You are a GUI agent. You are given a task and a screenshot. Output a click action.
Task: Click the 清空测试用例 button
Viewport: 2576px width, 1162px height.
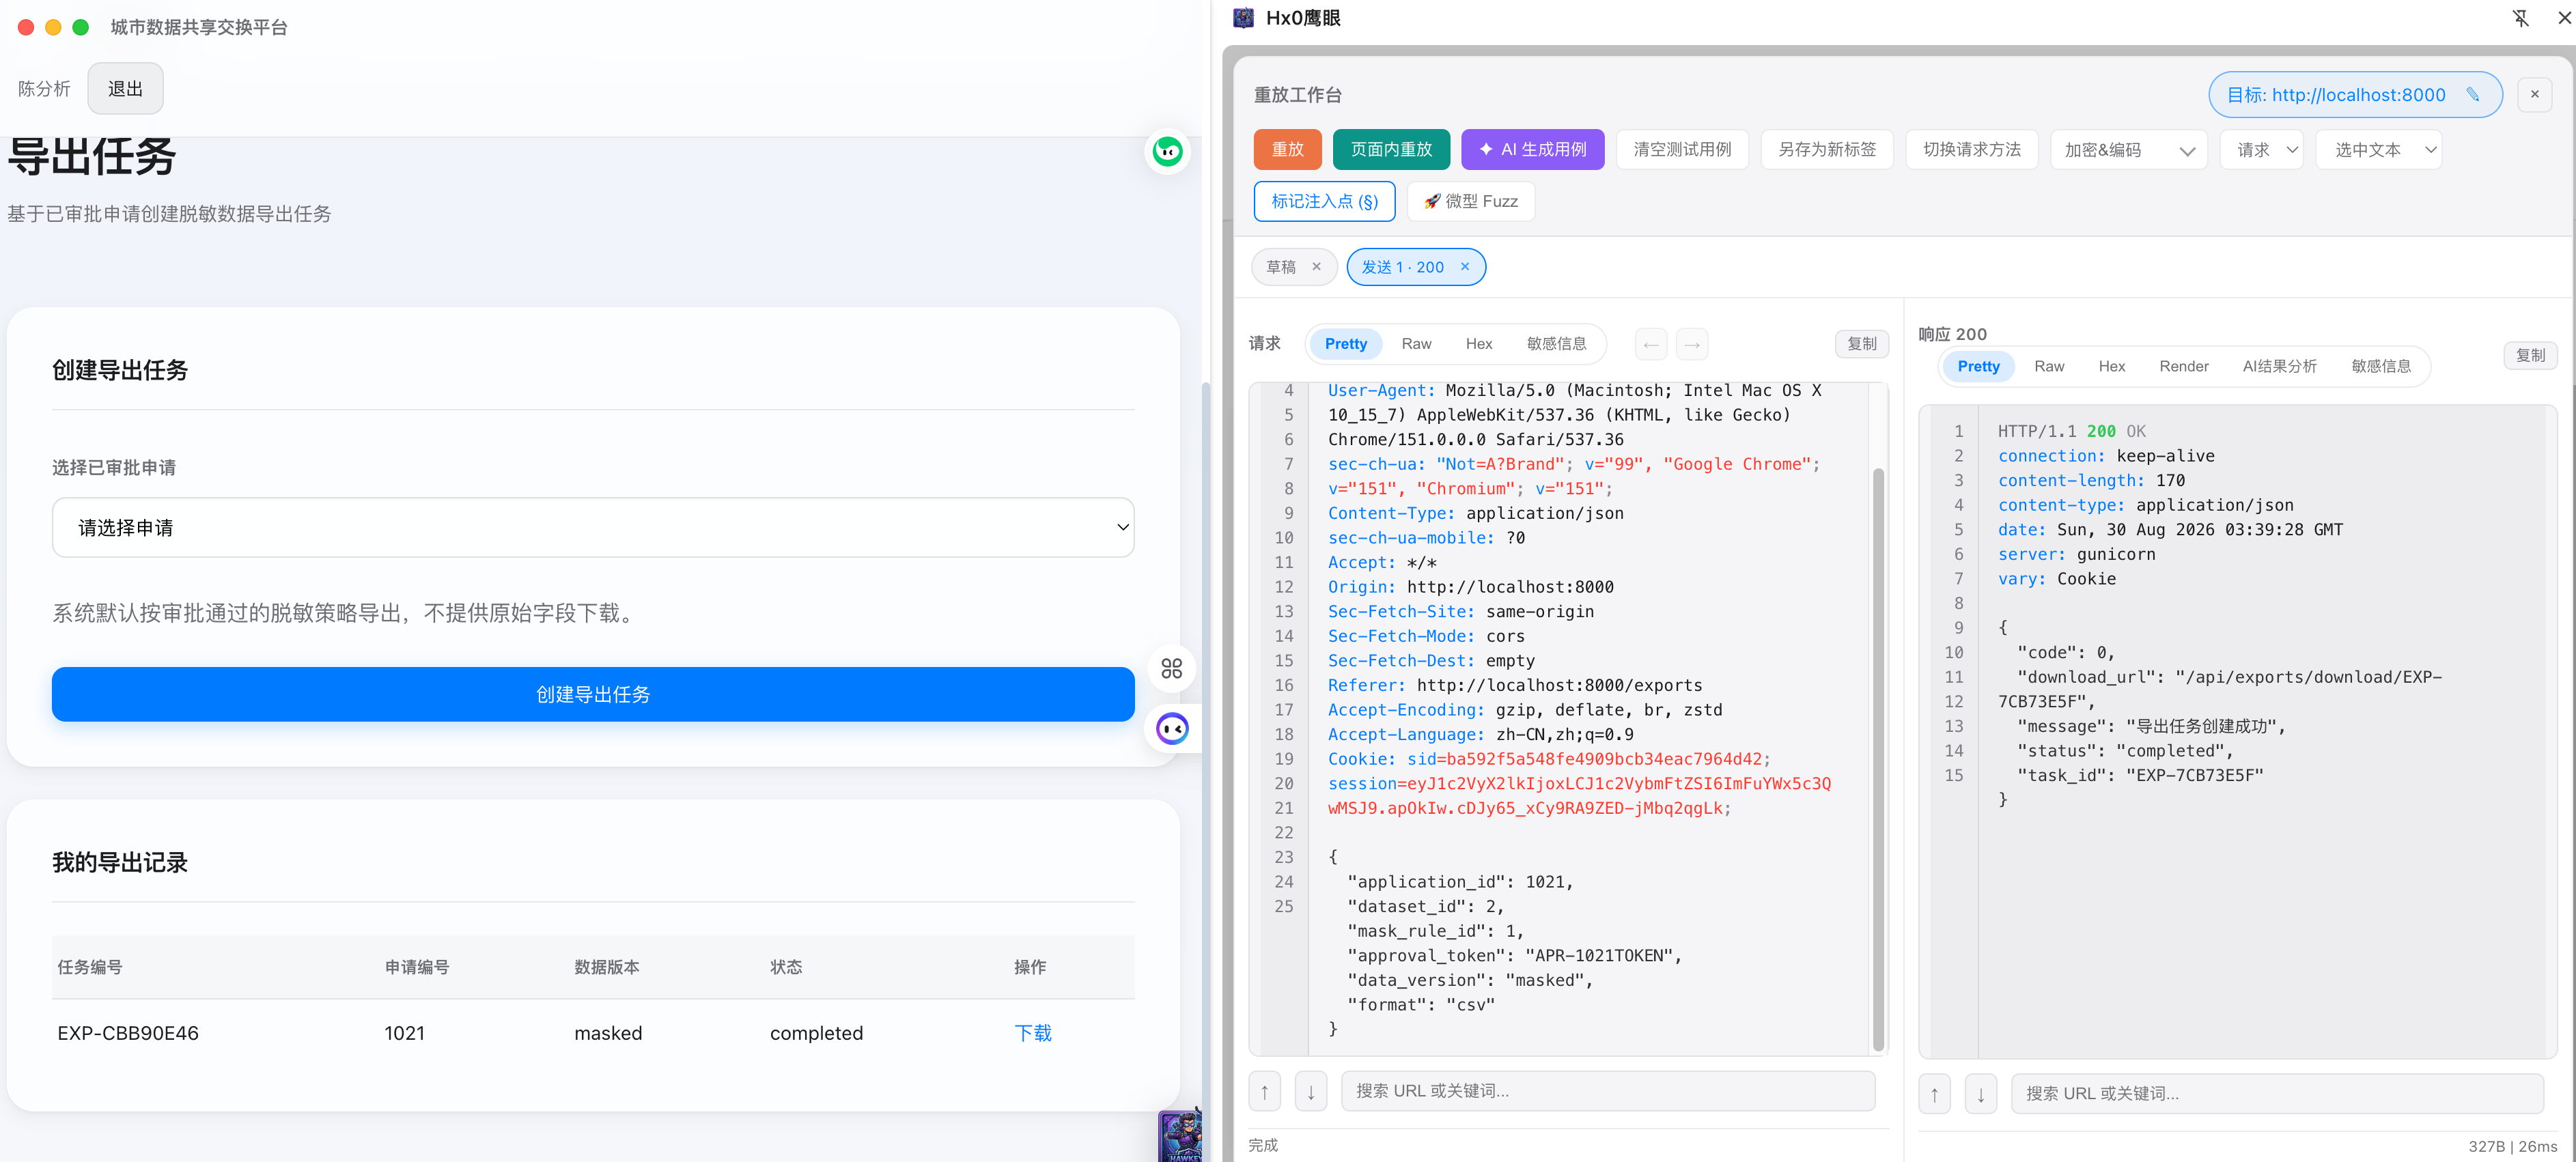[1682, 150]
